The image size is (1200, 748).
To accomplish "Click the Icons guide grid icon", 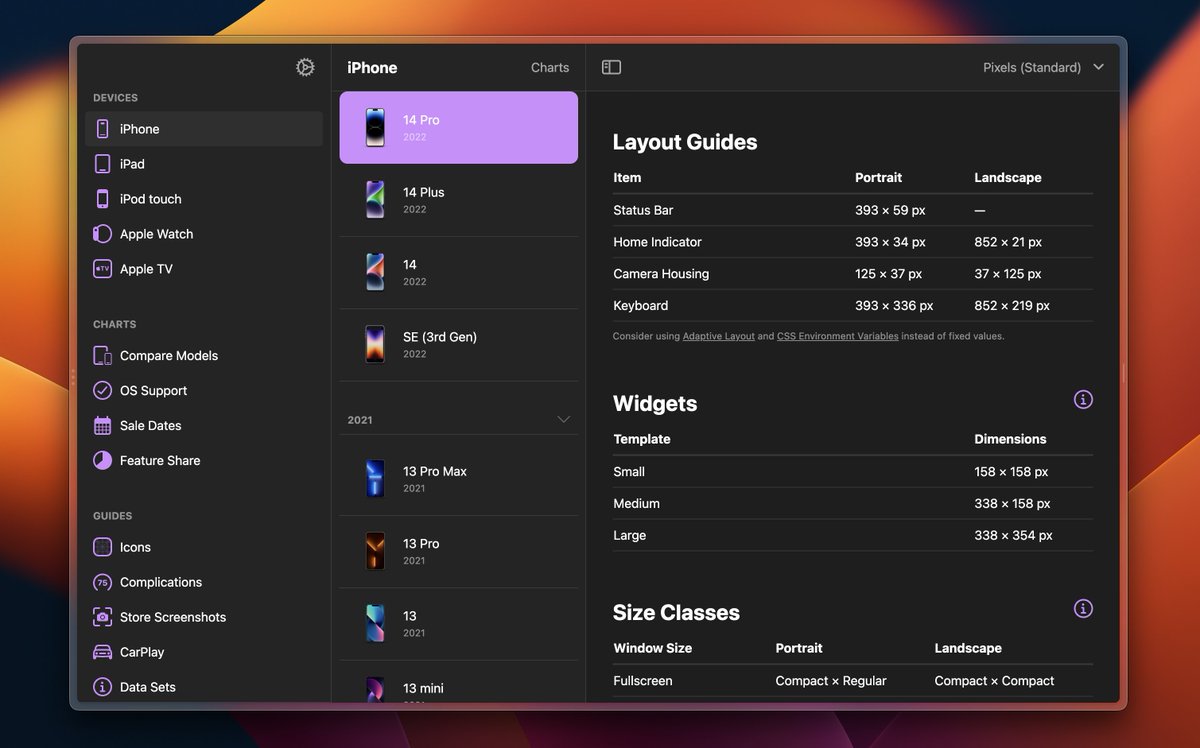I will [102, 547].
